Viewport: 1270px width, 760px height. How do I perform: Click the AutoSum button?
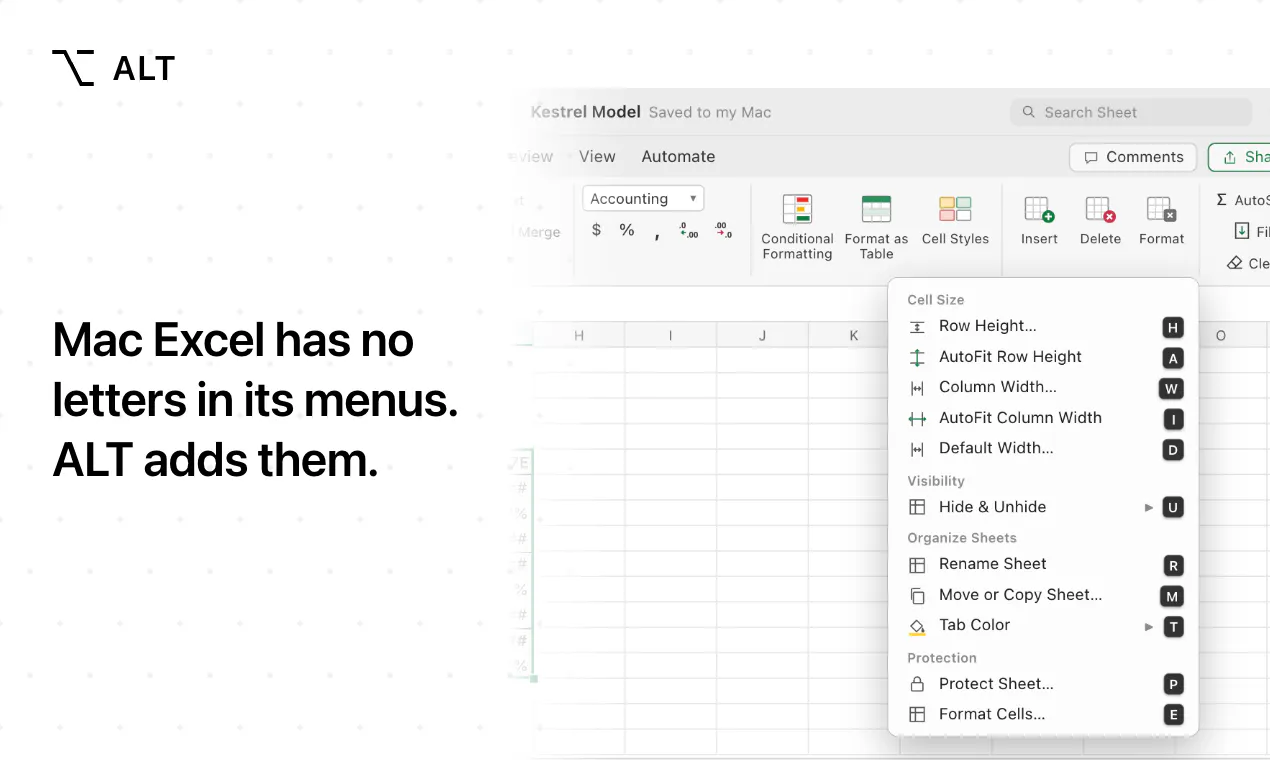coord(1242,200)
